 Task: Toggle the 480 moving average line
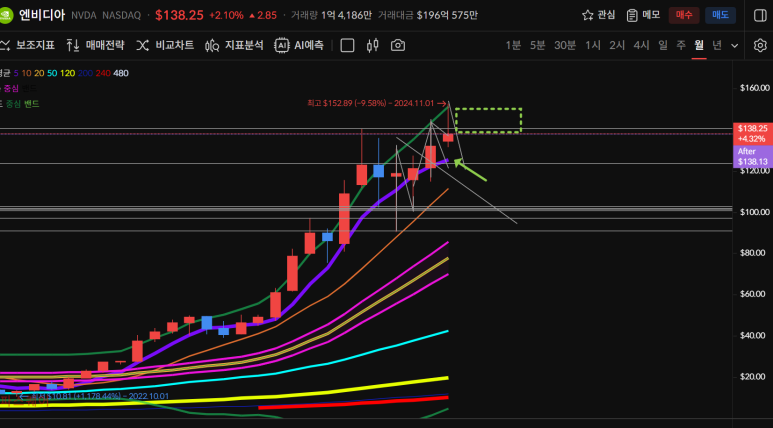pyautogui.click(x=121, y=73)
